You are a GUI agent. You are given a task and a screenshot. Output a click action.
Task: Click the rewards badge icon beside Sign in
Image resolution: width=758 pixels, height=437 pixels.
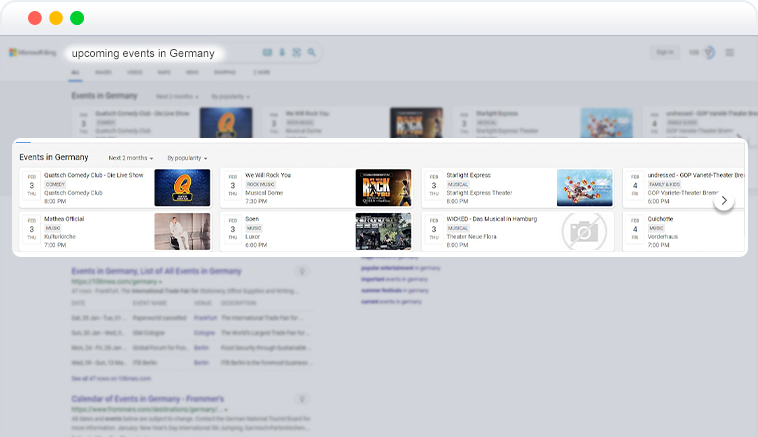(709, 52)
